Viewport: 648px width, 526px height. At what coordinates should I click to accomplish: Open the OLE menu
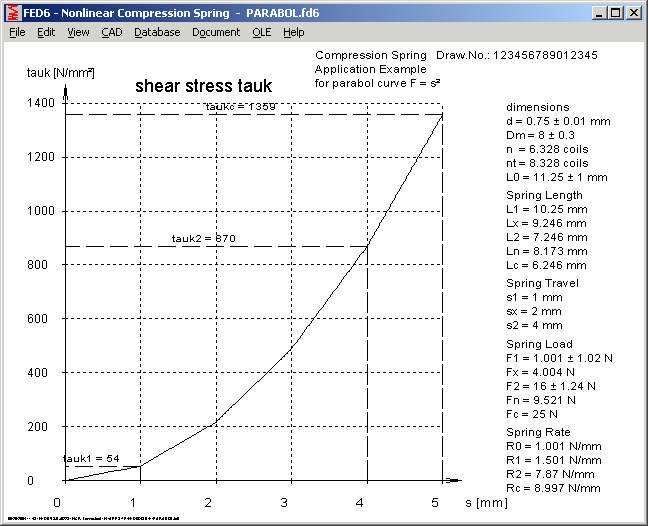(x=261, y=32)
